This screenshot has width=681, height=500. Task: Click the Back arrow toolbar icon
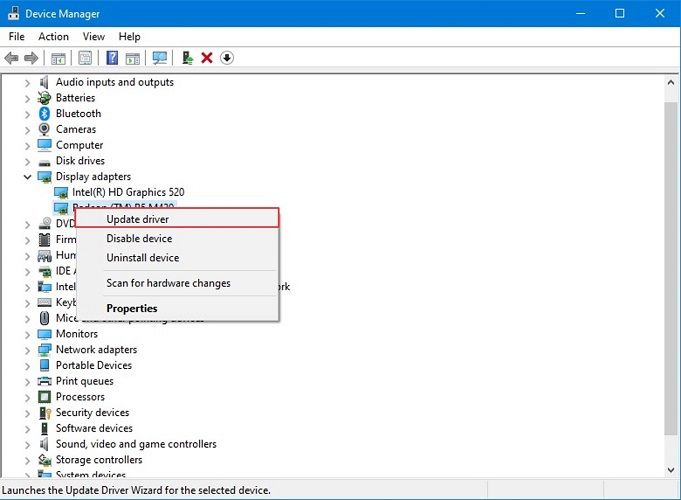click(x=11, y=58)
